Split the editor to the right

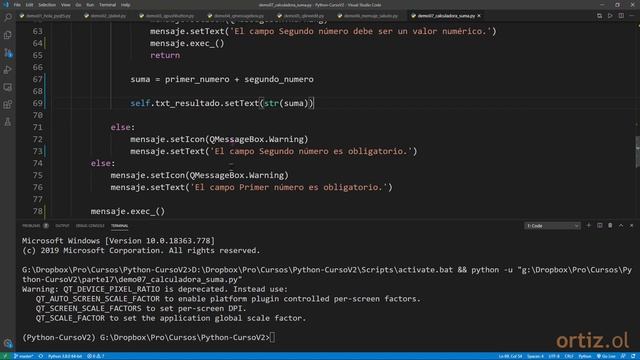[x=621, y=16]
